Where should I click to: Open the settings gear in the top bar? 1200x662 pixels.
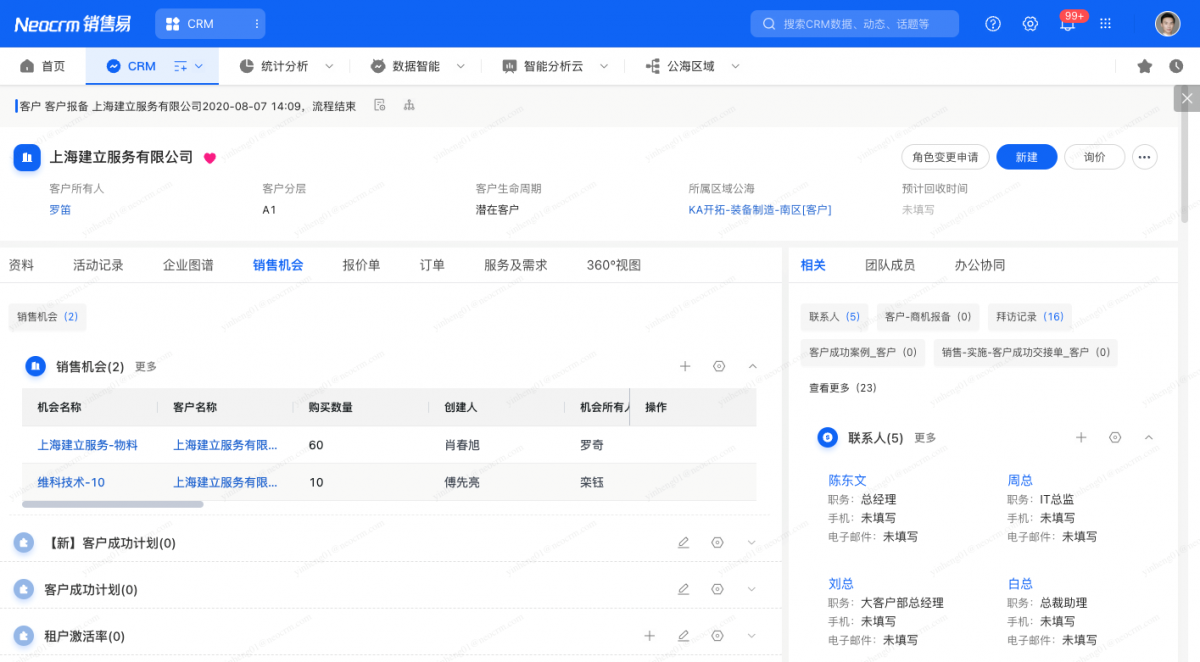click(x=1030, y=23)
